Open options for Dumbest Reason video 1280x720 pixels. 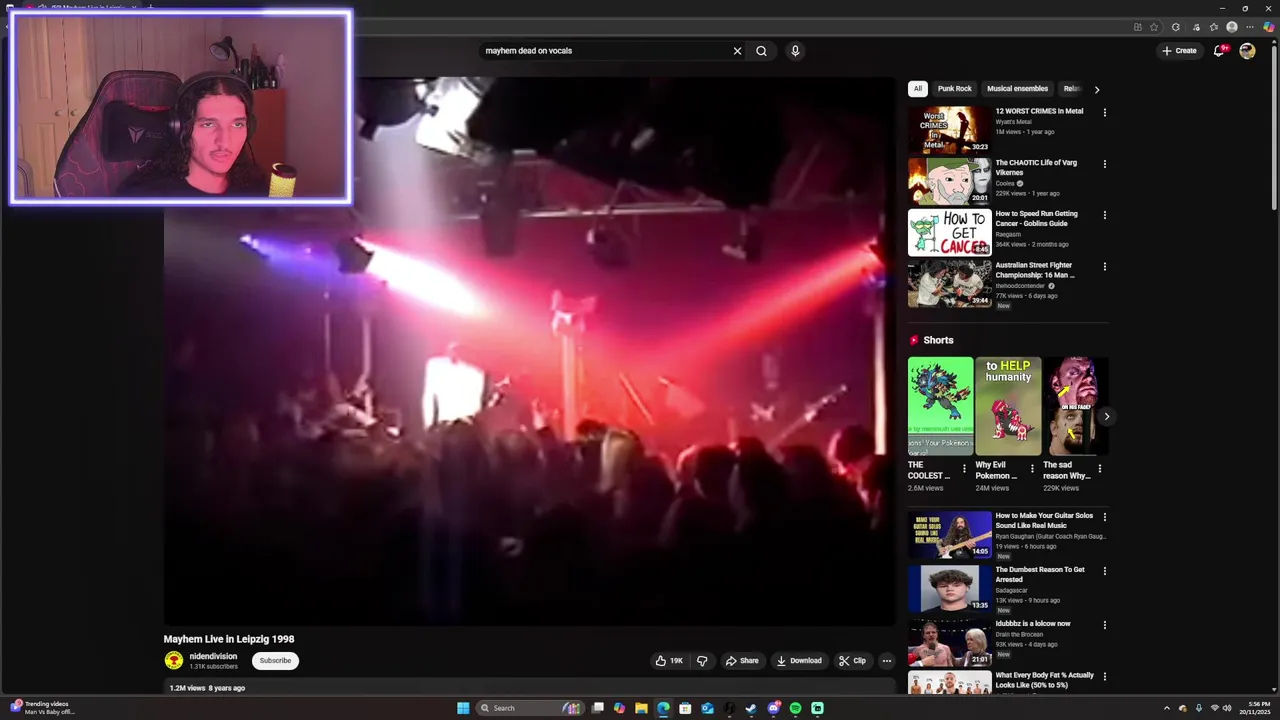[x=1105, y=571]
